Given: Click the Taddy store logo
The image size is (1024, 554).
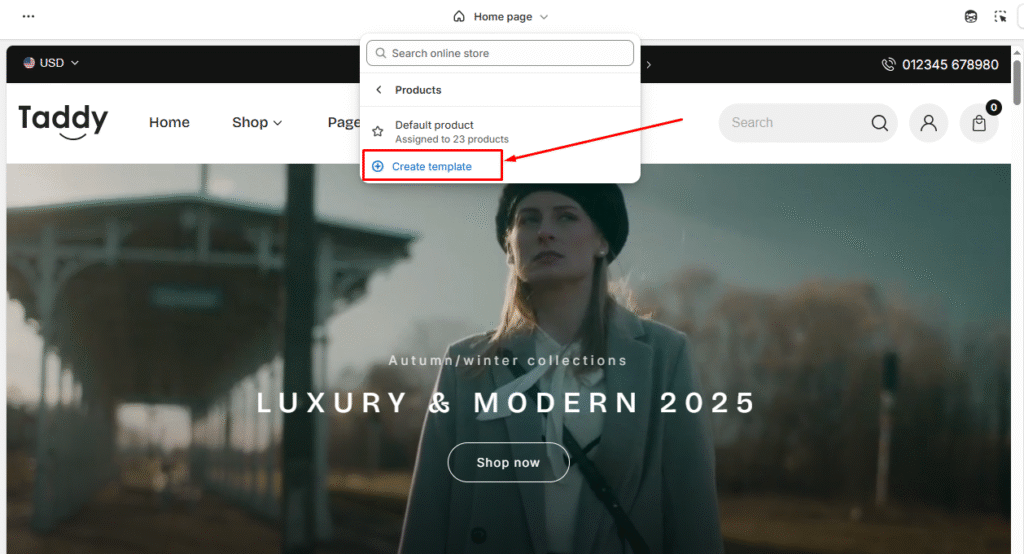Looking at the screenshot, I should click(63, 121).
